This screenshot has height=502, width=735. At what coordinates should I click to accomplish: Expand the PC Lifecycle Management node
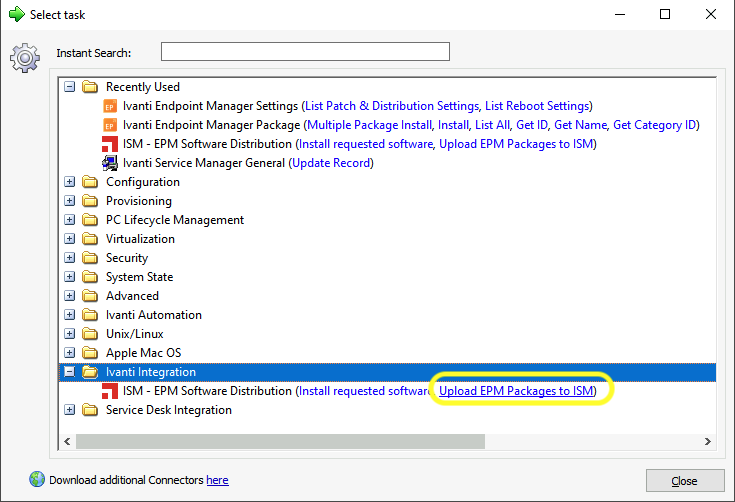(69, 220)
